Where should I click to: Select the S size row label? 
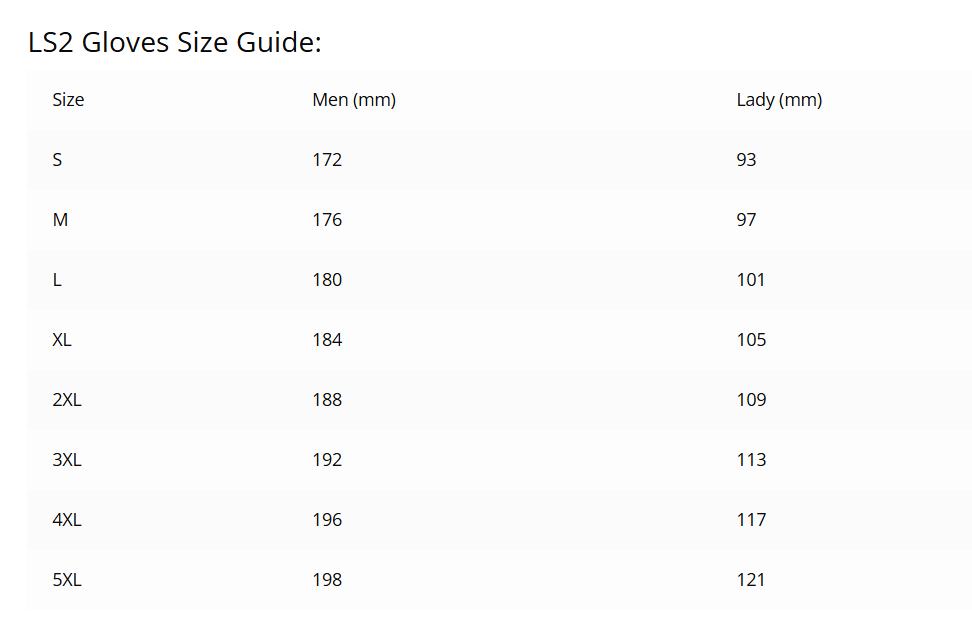57,160
